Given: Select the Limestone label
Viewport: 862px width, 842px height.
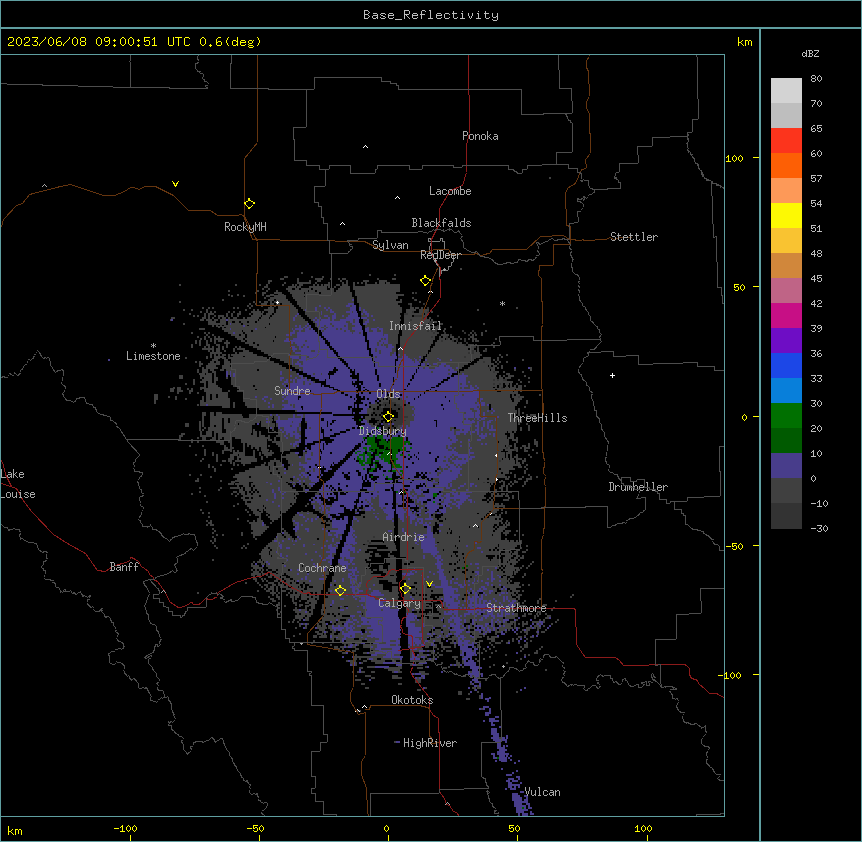Looking at the screenshot, I should click(153, 356).
